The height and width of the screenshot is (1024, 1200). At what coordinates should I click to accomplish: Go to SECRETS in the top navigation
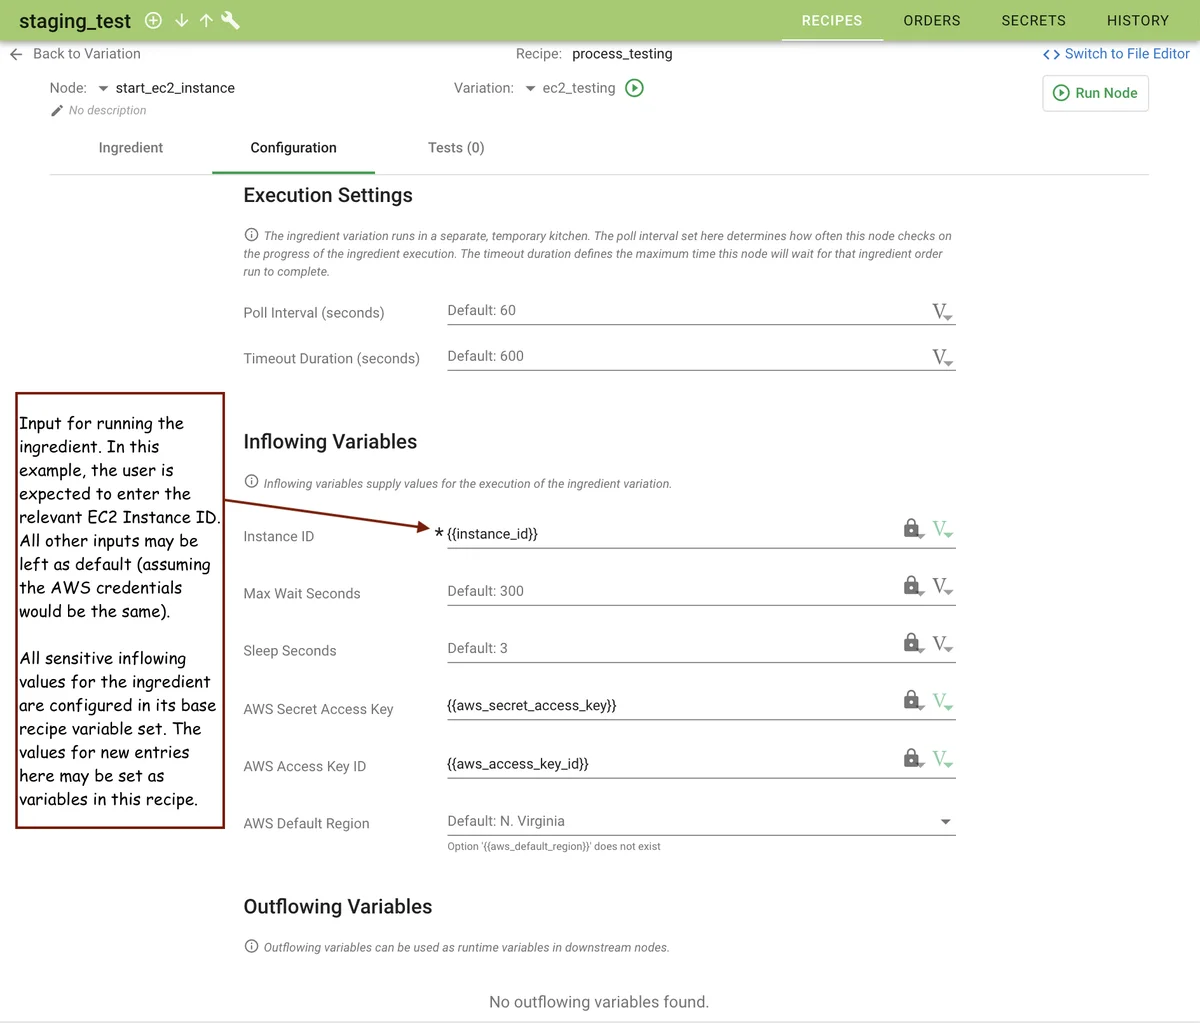pyautogui.click(x=1033, y=20)
